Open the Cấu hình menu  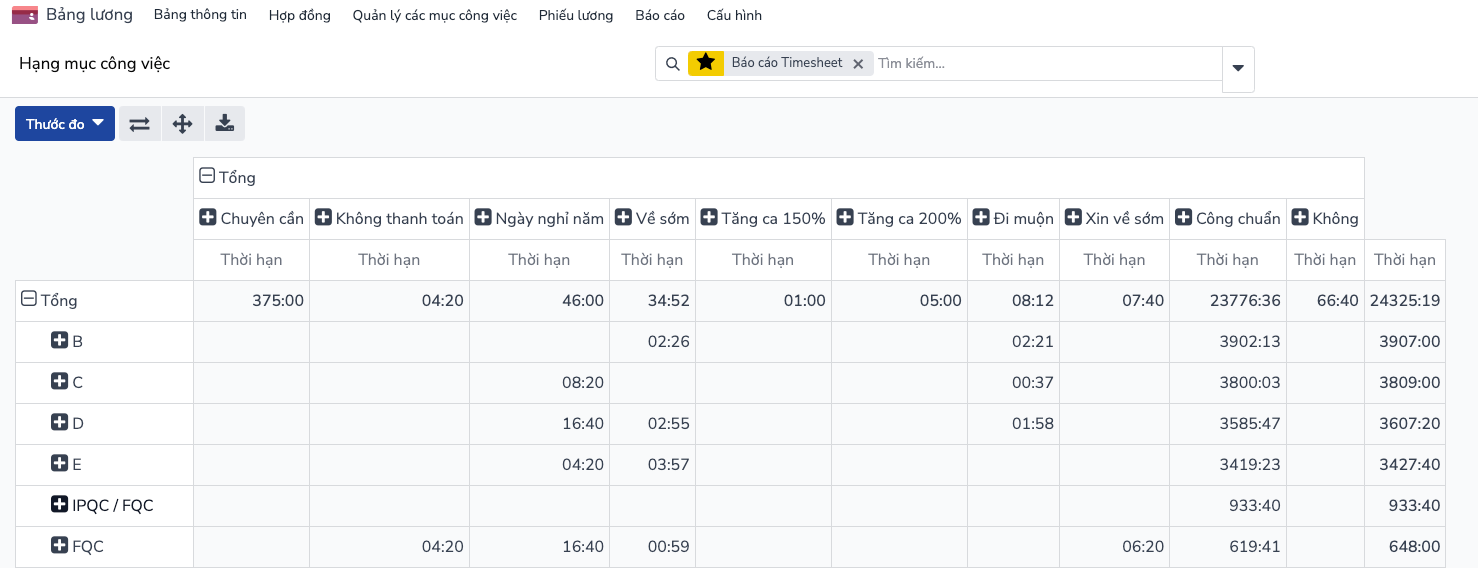coord(734,15)
